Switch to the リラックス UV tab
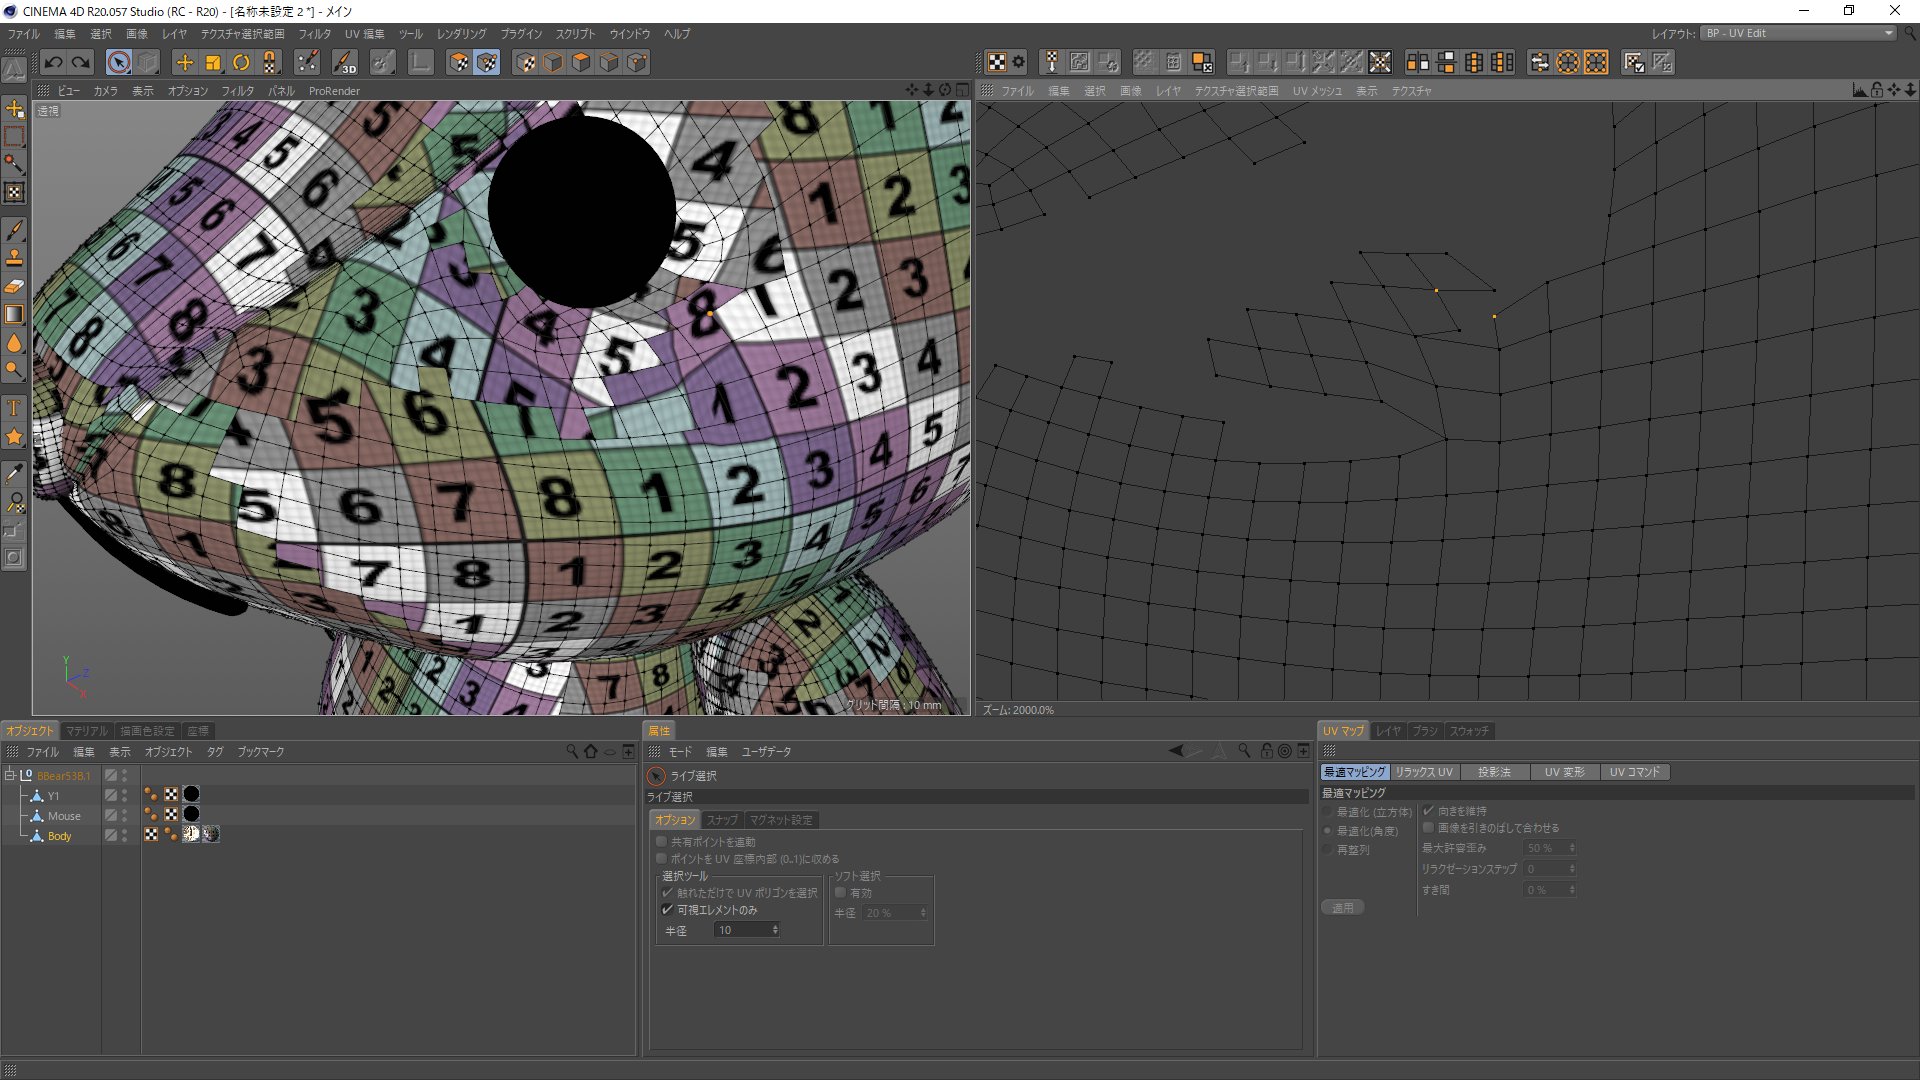Viewport: 1920px width, 1080px height. click(x=1423, y=772)
